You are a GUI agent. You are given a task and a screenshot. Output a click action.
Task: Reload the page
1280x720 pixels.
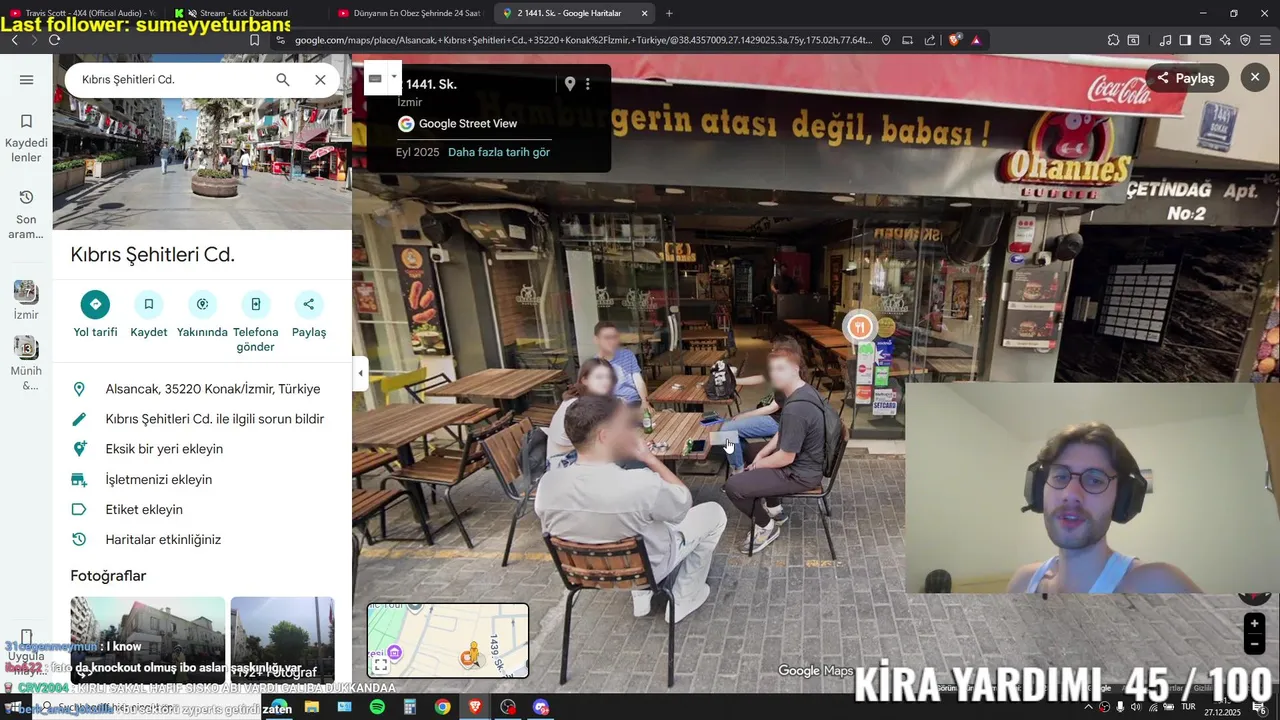pos(54,40)
